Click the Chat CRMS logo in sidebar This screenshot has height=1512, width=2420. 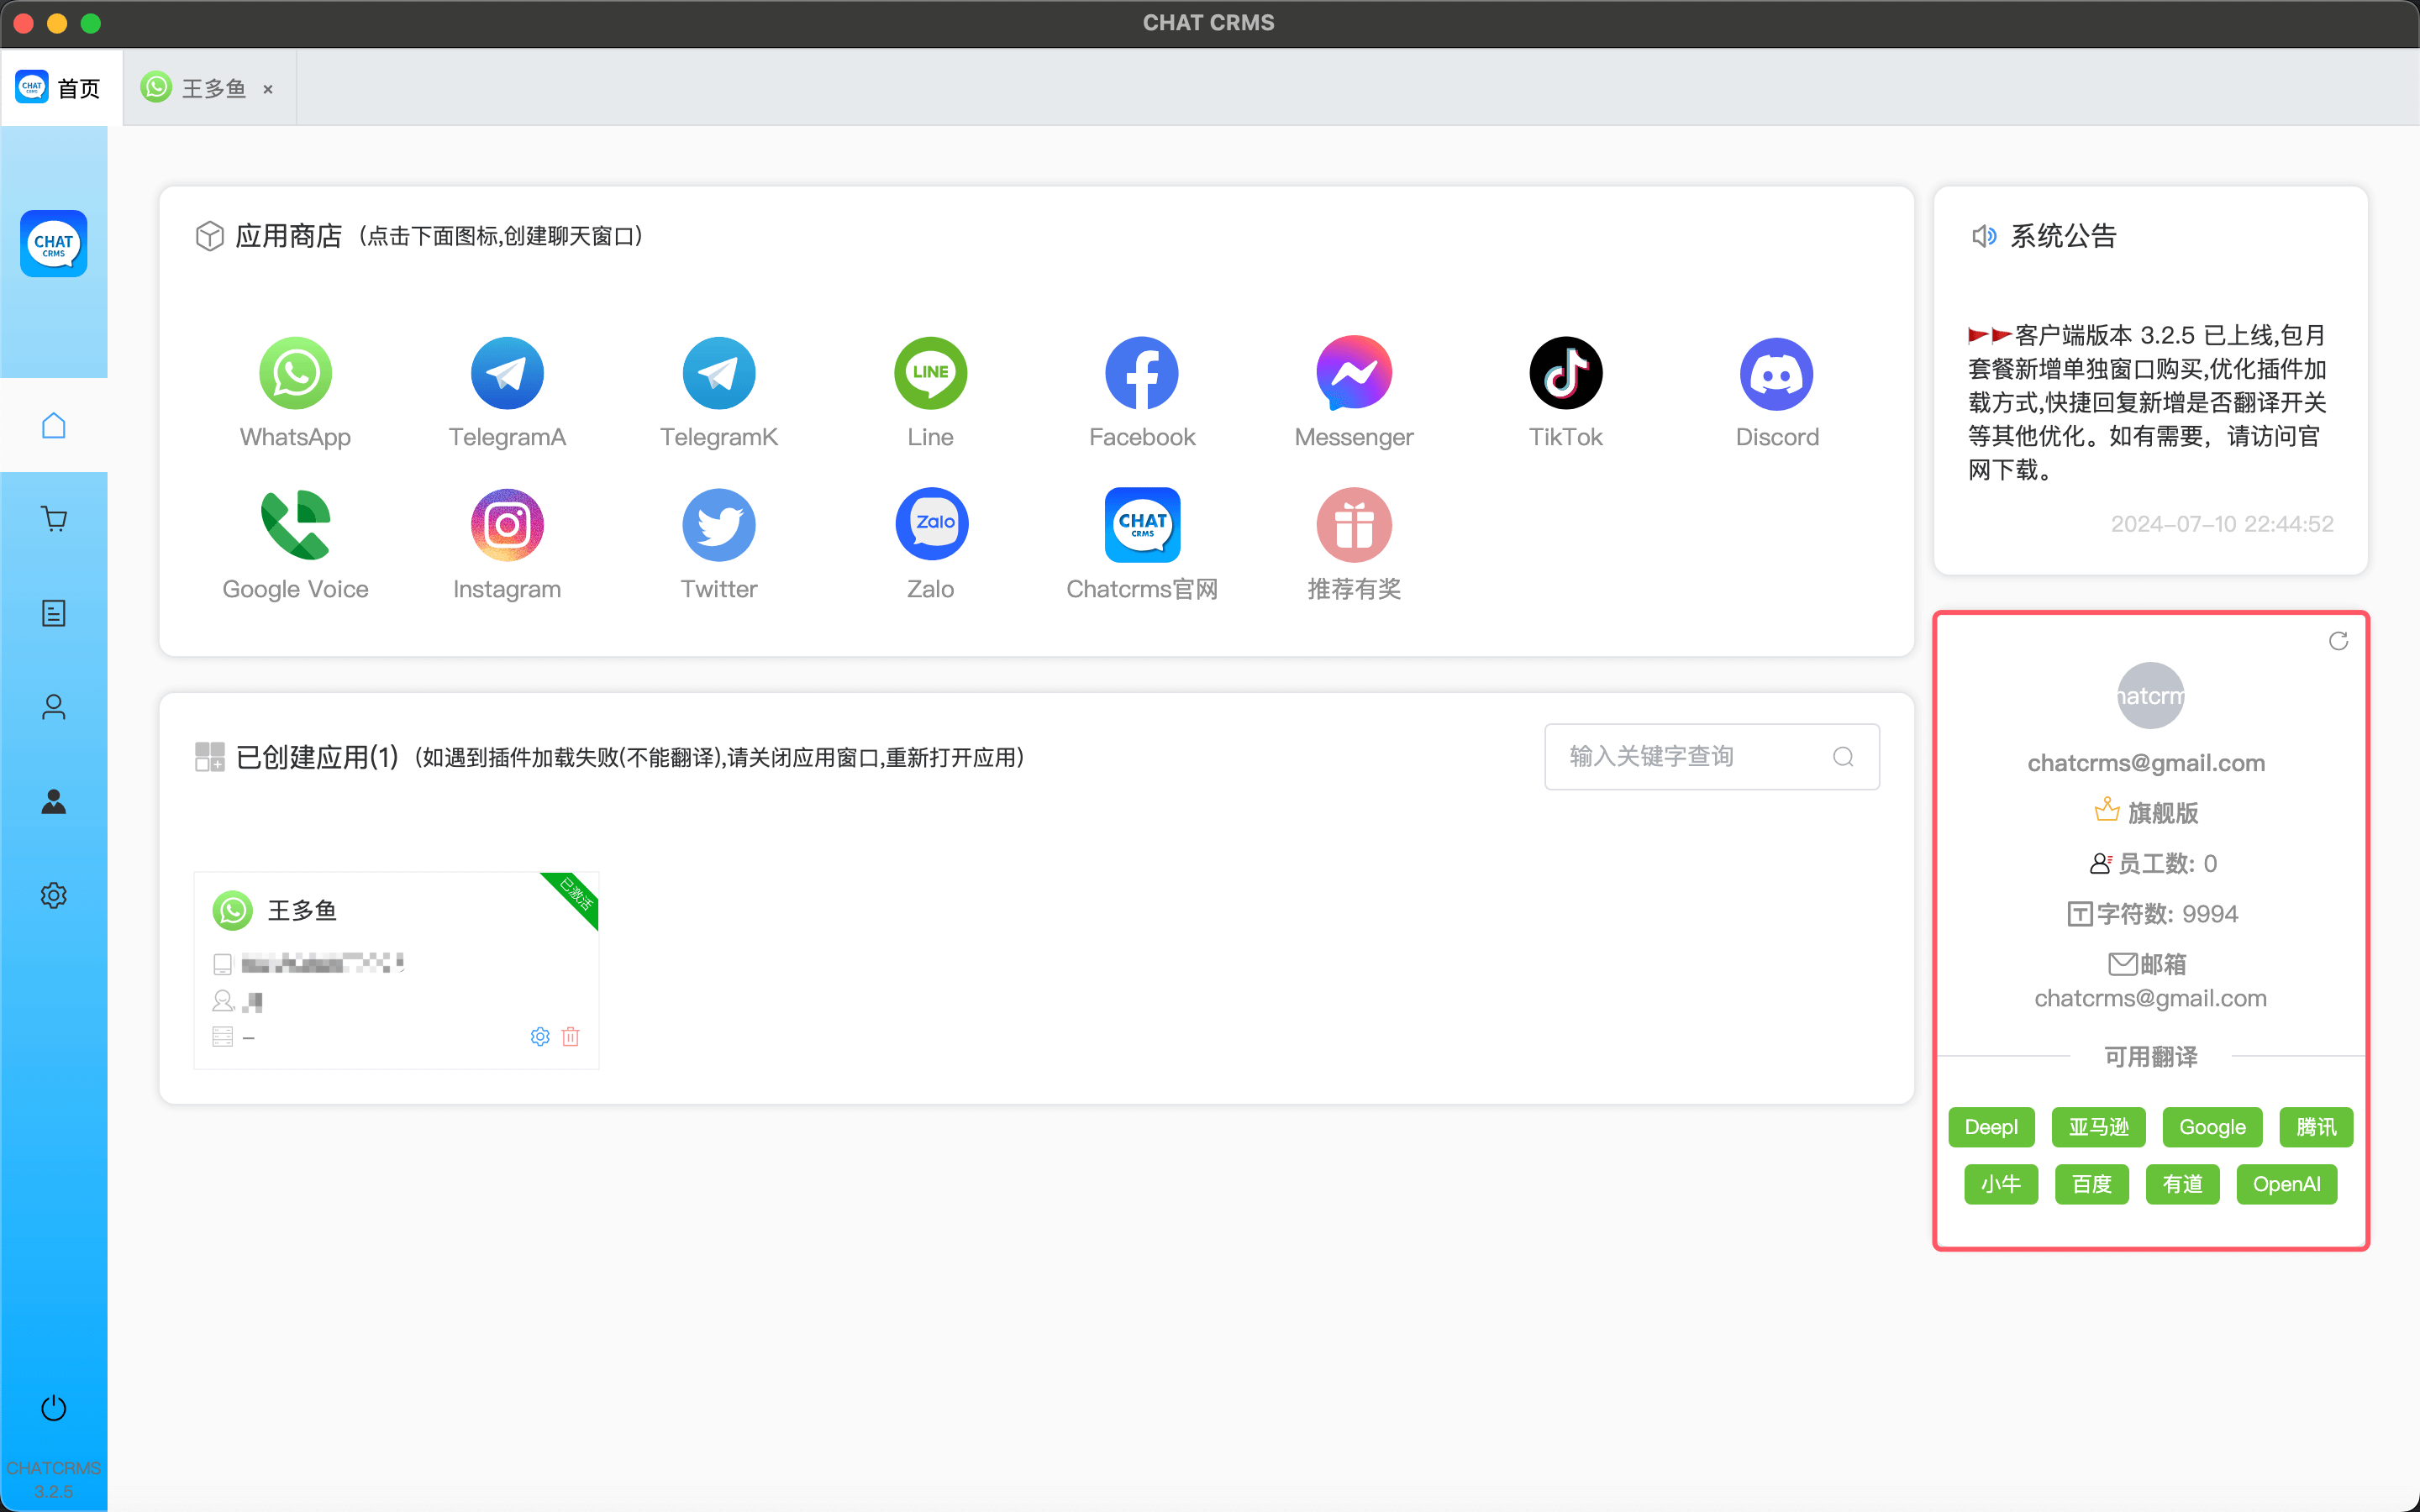[54, 243]
